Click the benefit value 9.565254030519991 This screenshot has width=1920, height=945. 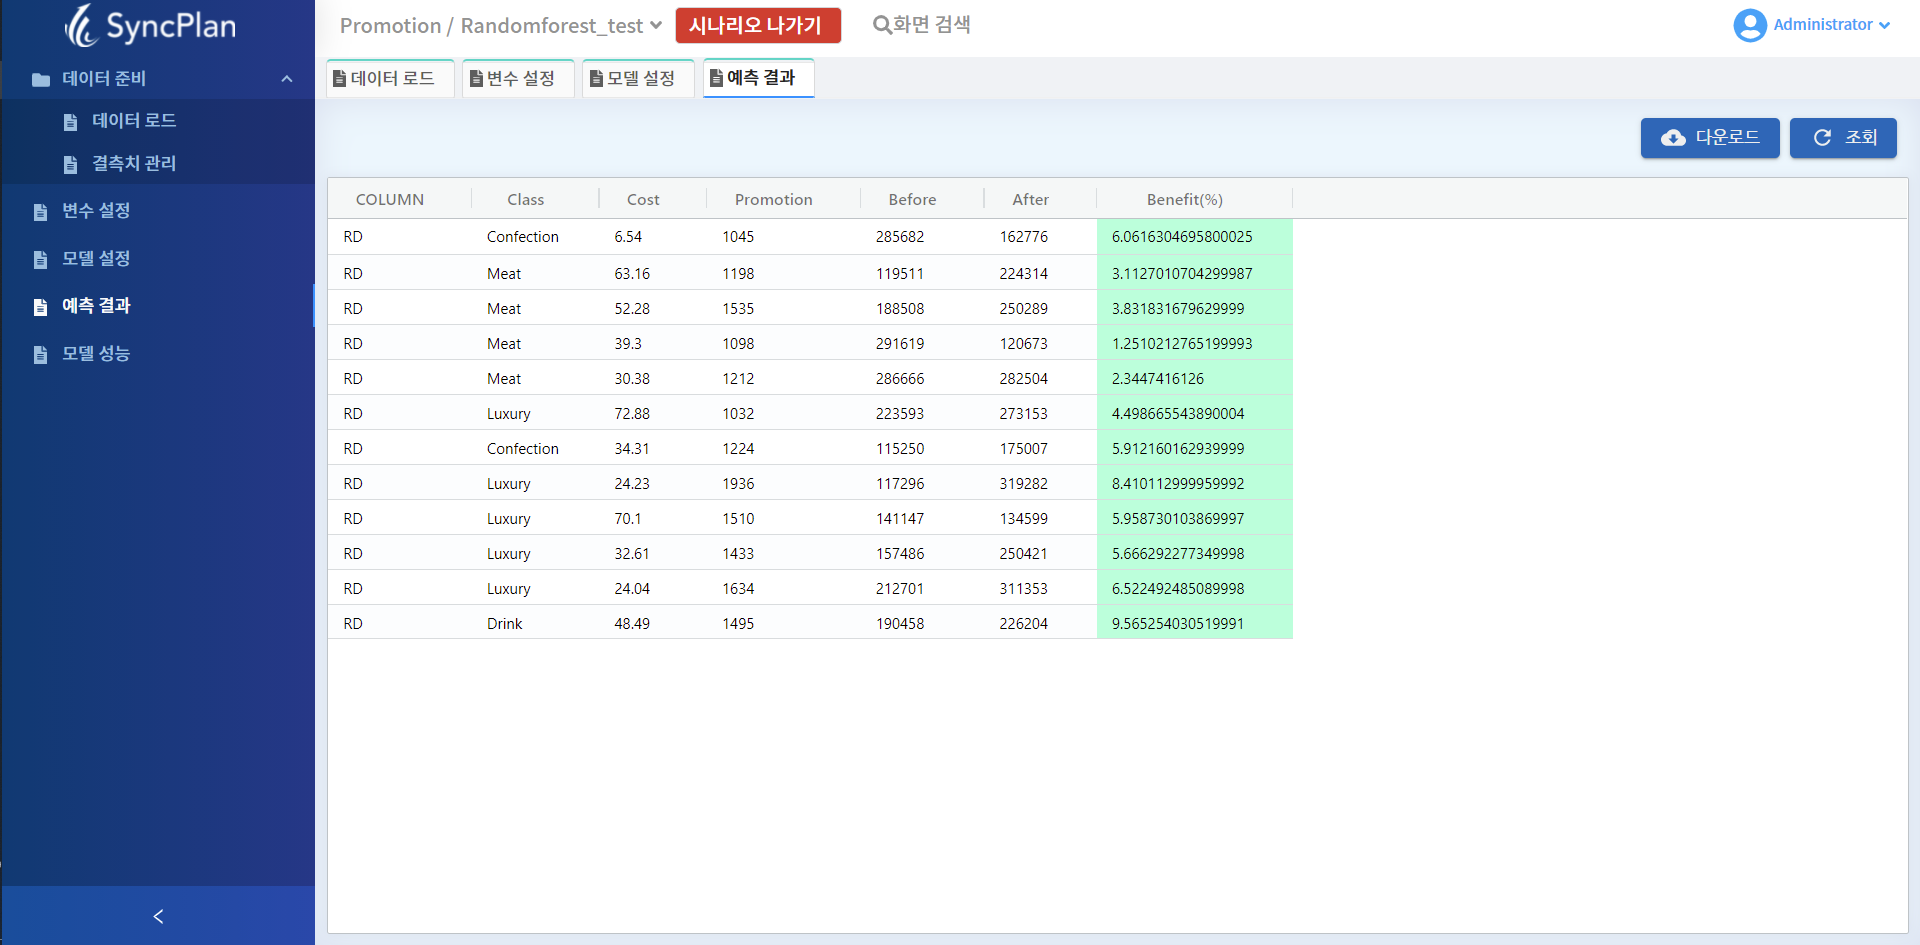pos(1178,624)
